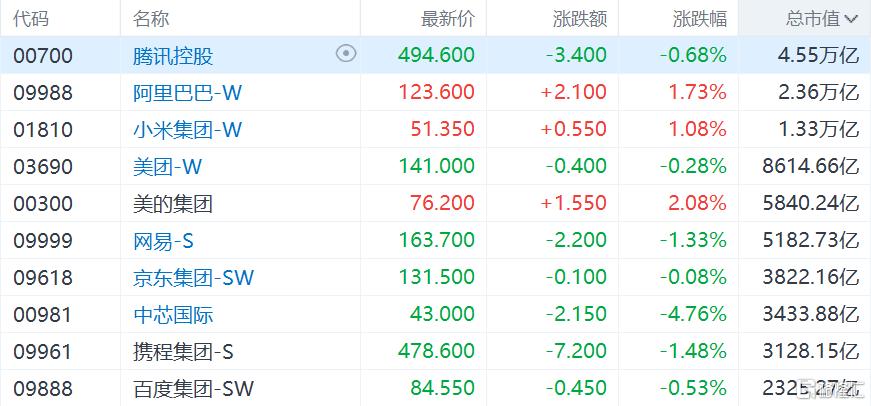Click the change amount +2.100
The image size is (871, 406).
coord(573,92)
